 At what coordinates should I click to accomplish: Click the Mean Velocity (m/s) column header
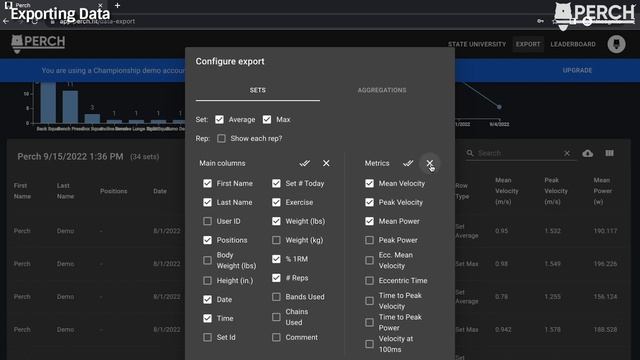pyautogui.click(x=507, y=191)
